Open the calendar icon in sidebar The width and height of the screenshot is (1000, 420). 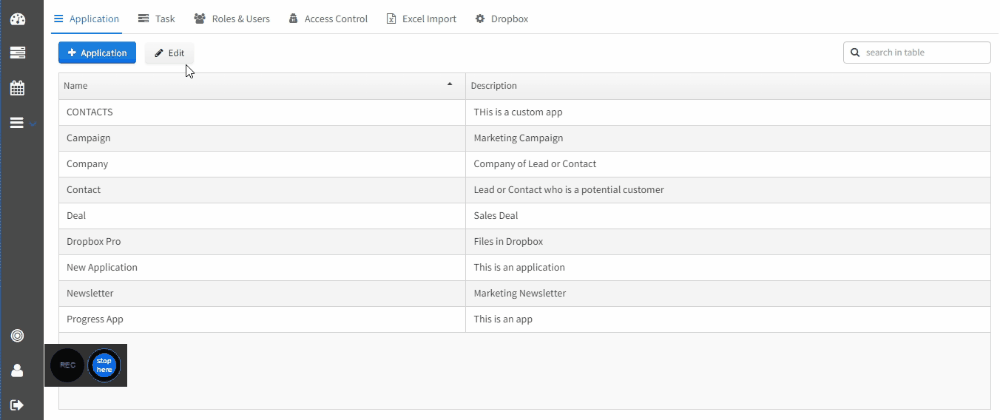(x=17, y=88)
